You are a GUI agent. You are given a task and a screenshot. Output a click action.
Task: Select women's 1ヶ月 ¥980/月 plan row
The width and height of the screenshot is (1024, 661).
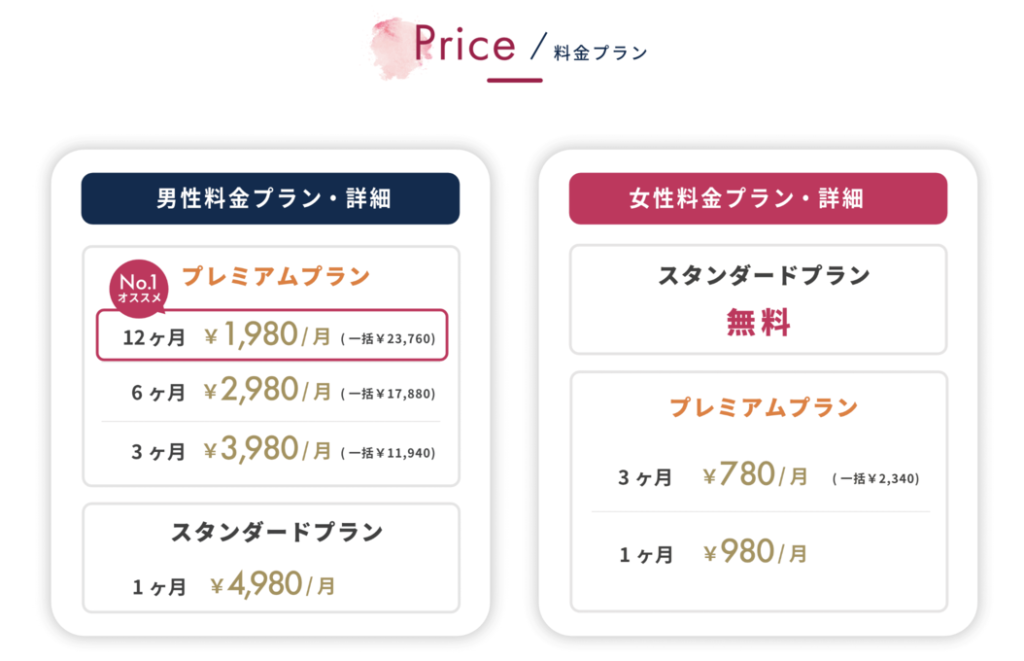point(760,554)
